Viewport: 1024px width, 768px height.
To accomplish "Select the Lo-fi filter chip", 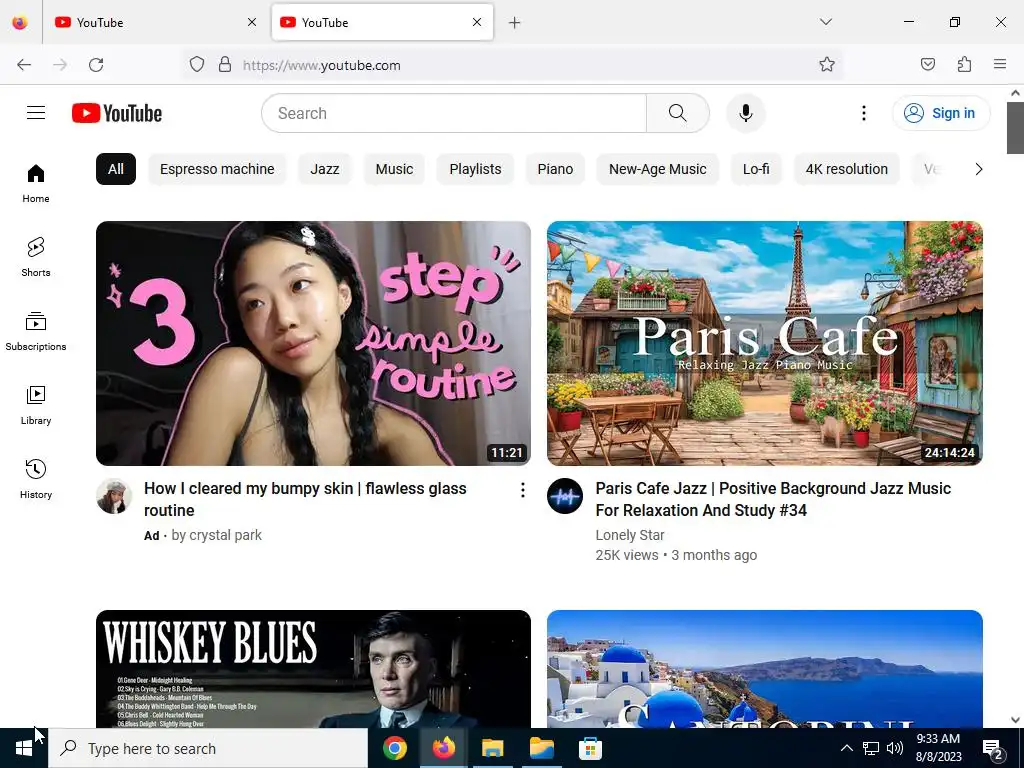I will (756, 169).
